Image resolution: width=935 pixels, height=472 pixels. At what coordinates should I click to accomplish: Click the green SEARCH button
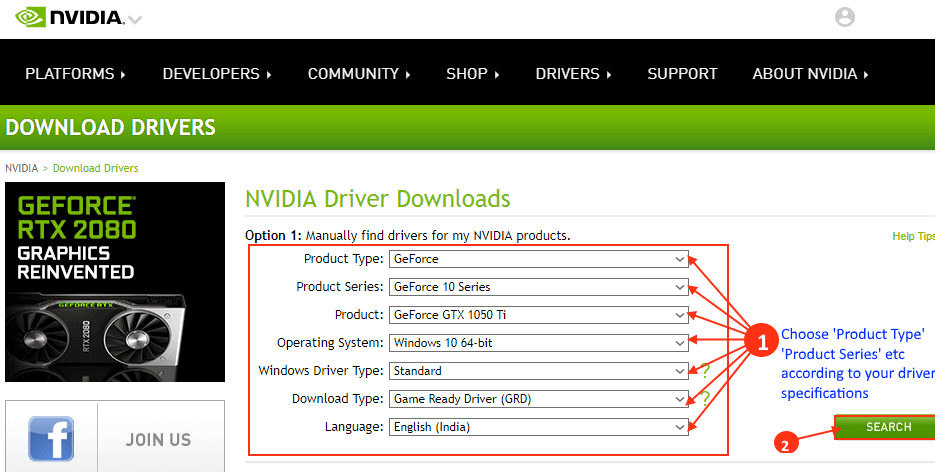pos(885,427)
